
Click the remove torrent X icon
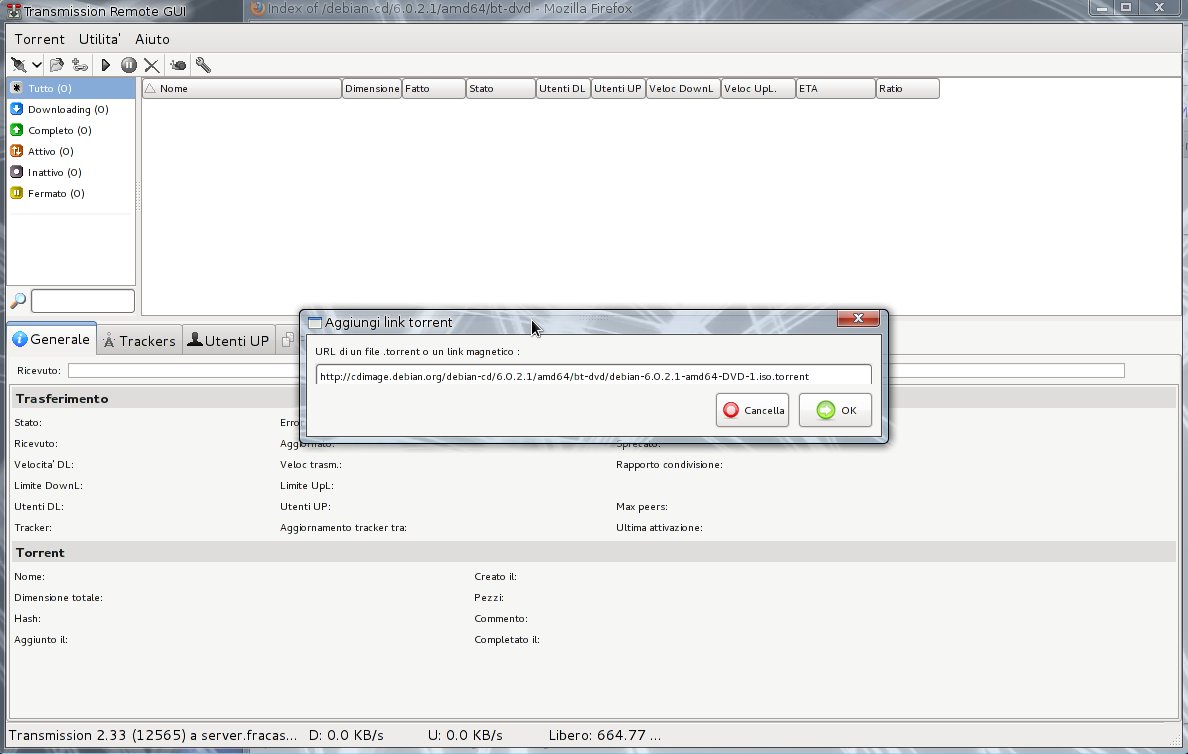(152, 65)
